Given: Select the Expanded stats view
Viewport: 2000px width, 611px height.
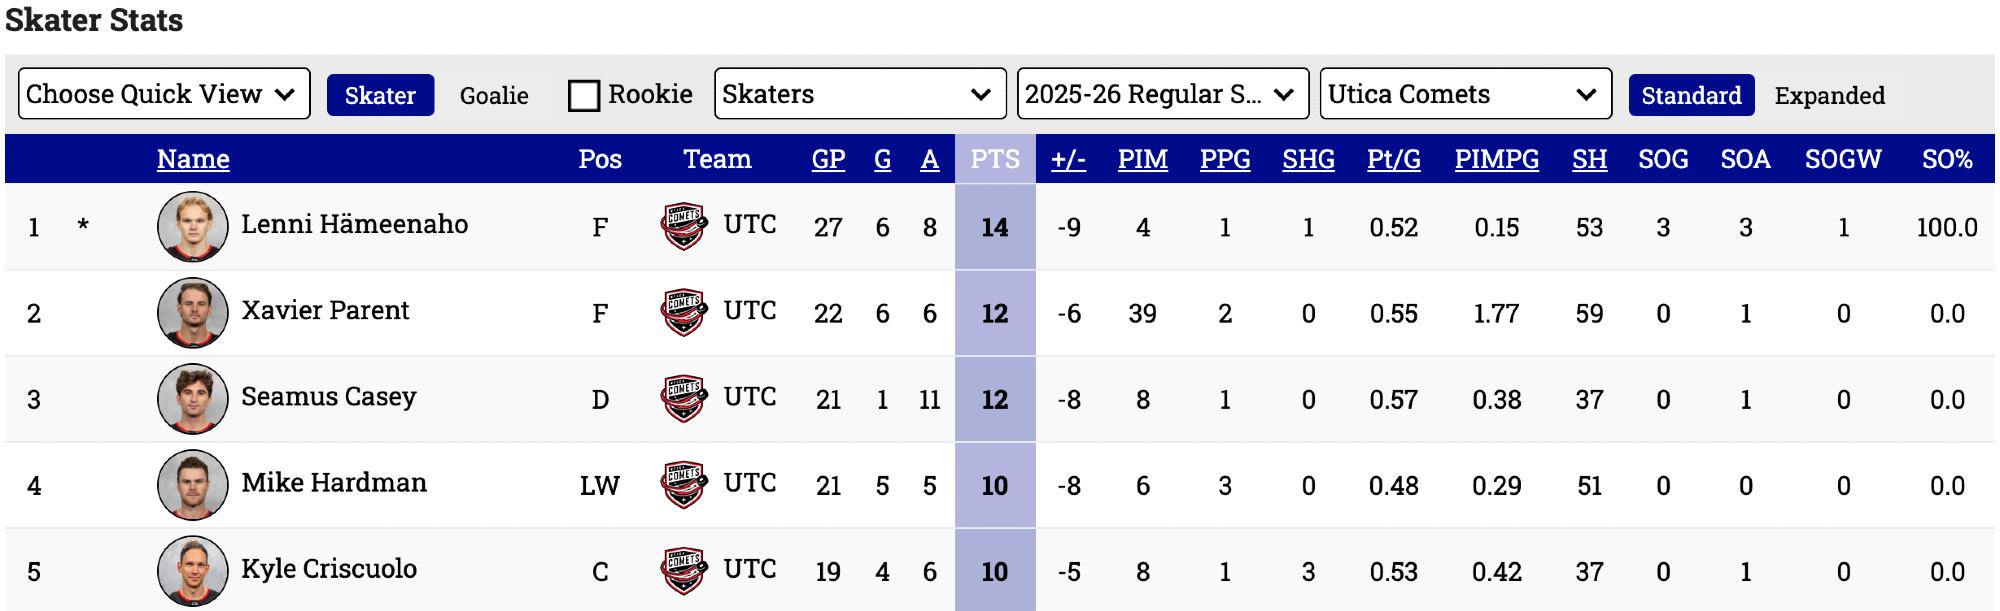Looking at the screenshot, I should click(1829, 96).
